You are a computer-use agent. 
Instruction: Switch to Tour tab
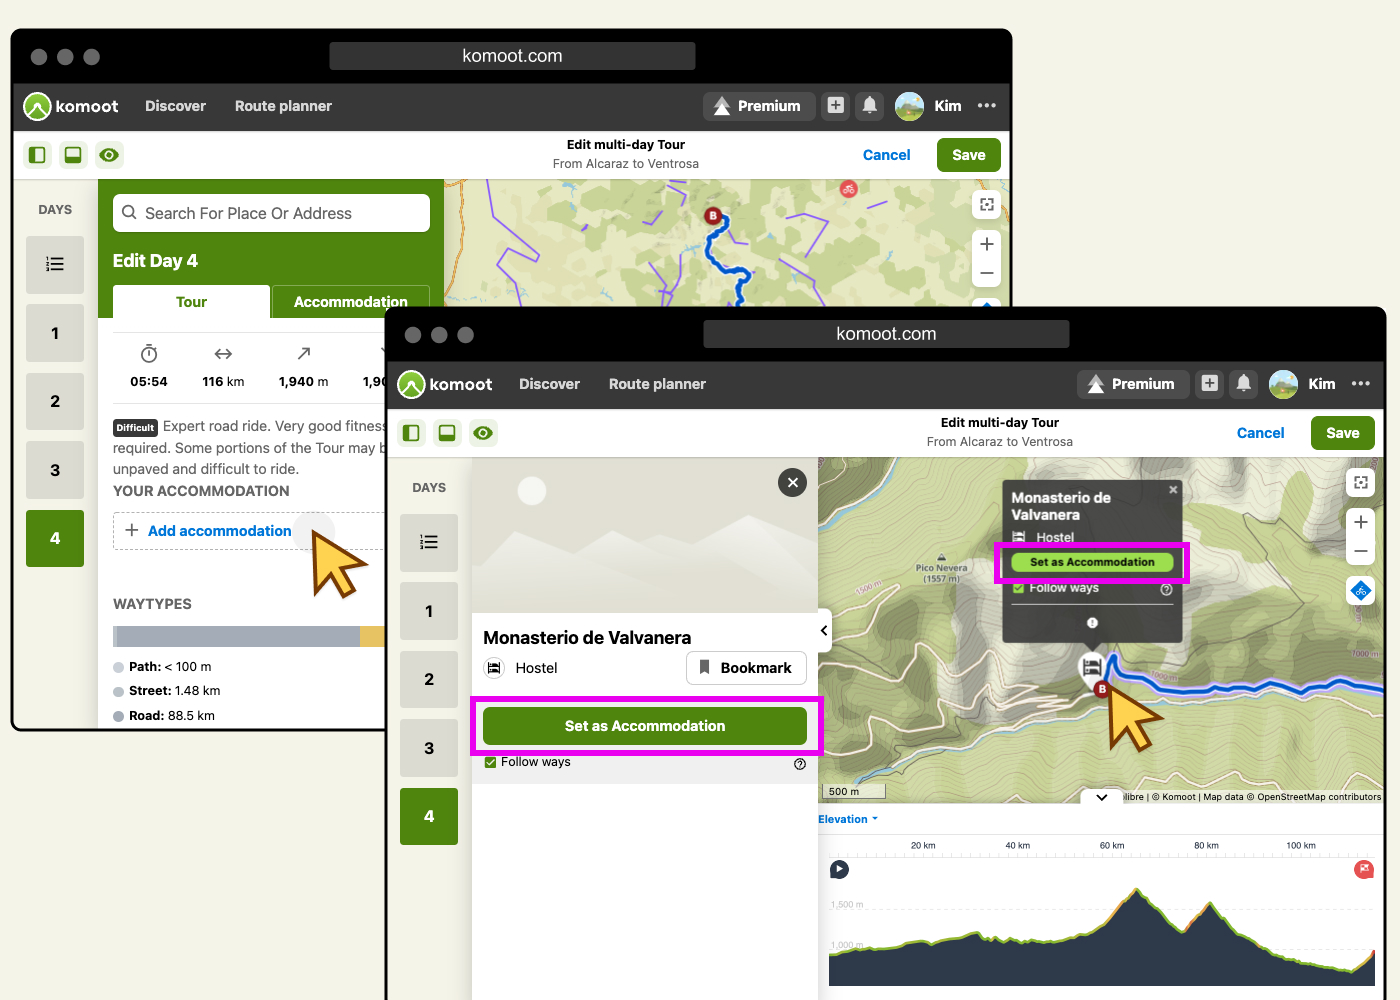click(191, 302)
